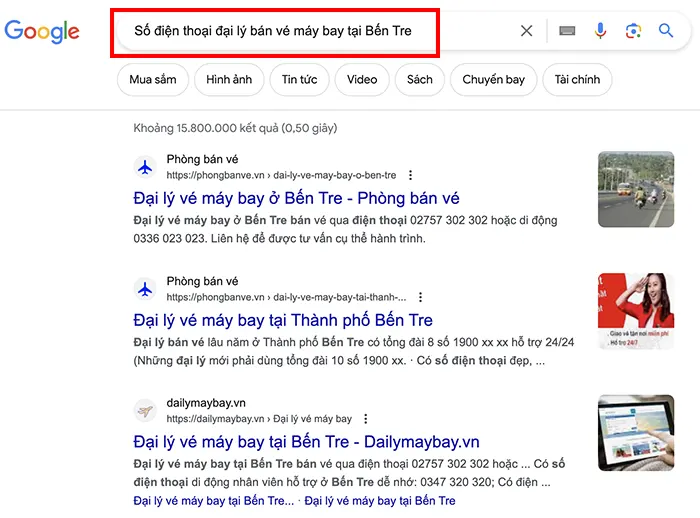The image size is (700, 518).
Task: Select the Chuyến bay filter
Action: [x=493, y=79]
